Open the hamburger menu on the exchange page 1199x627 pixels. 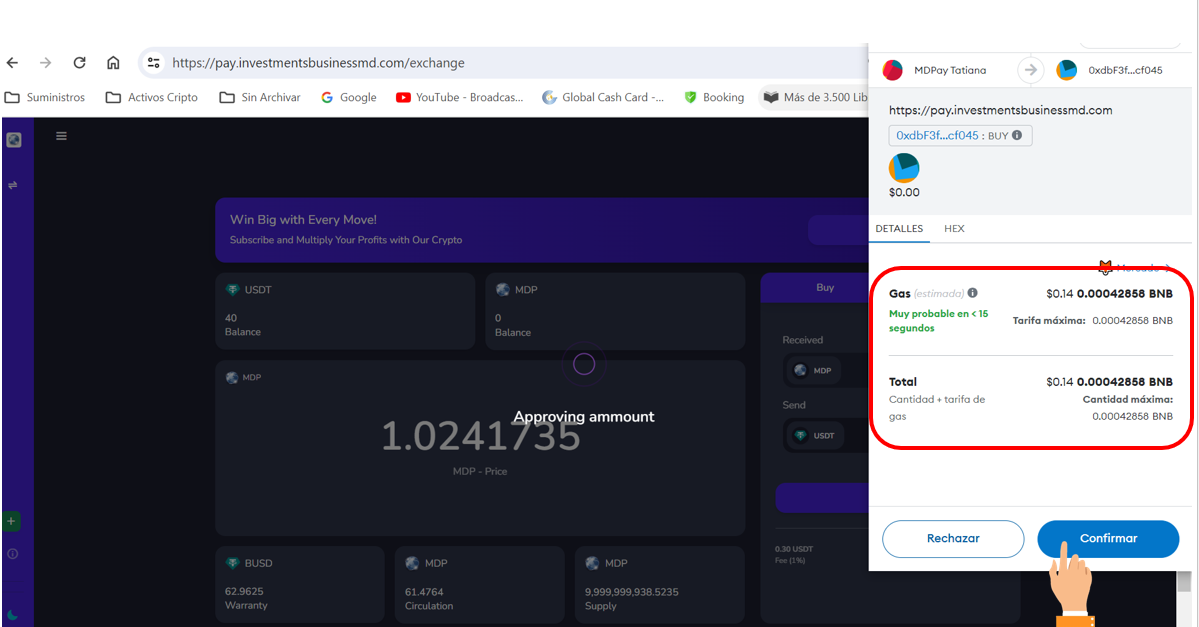61,136
